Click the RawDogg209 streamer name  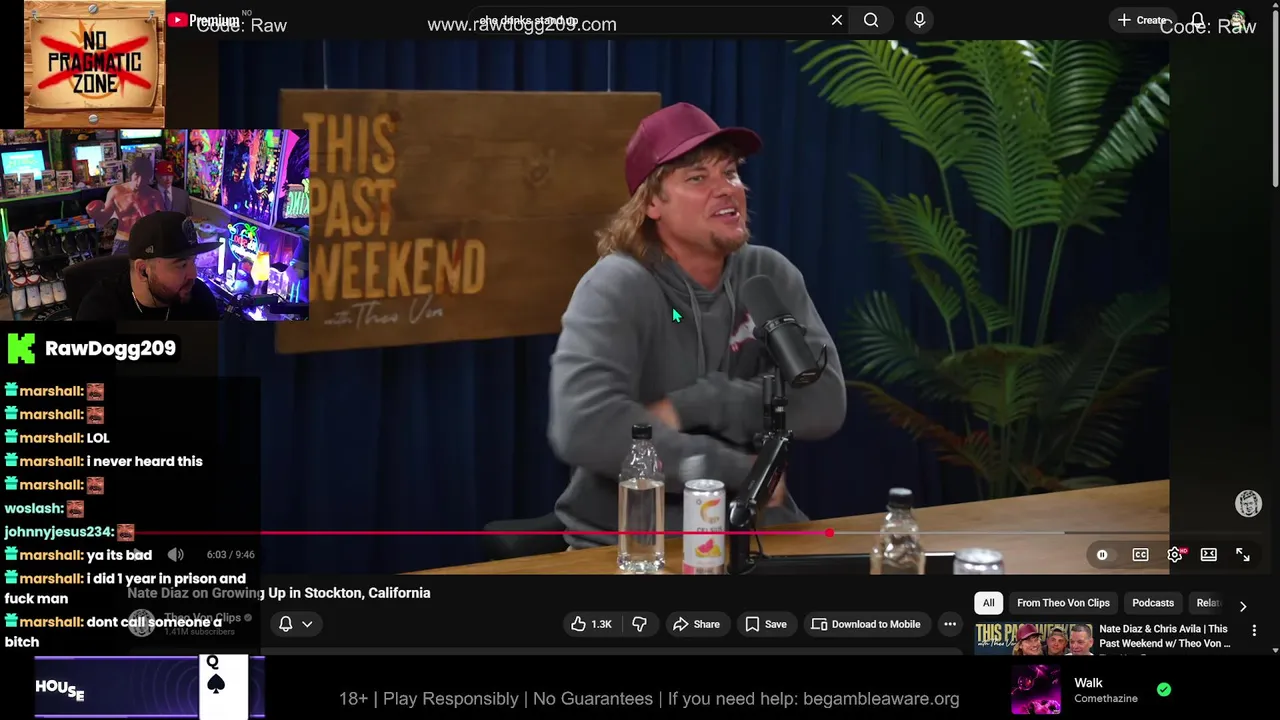click(x=110, y=348)
